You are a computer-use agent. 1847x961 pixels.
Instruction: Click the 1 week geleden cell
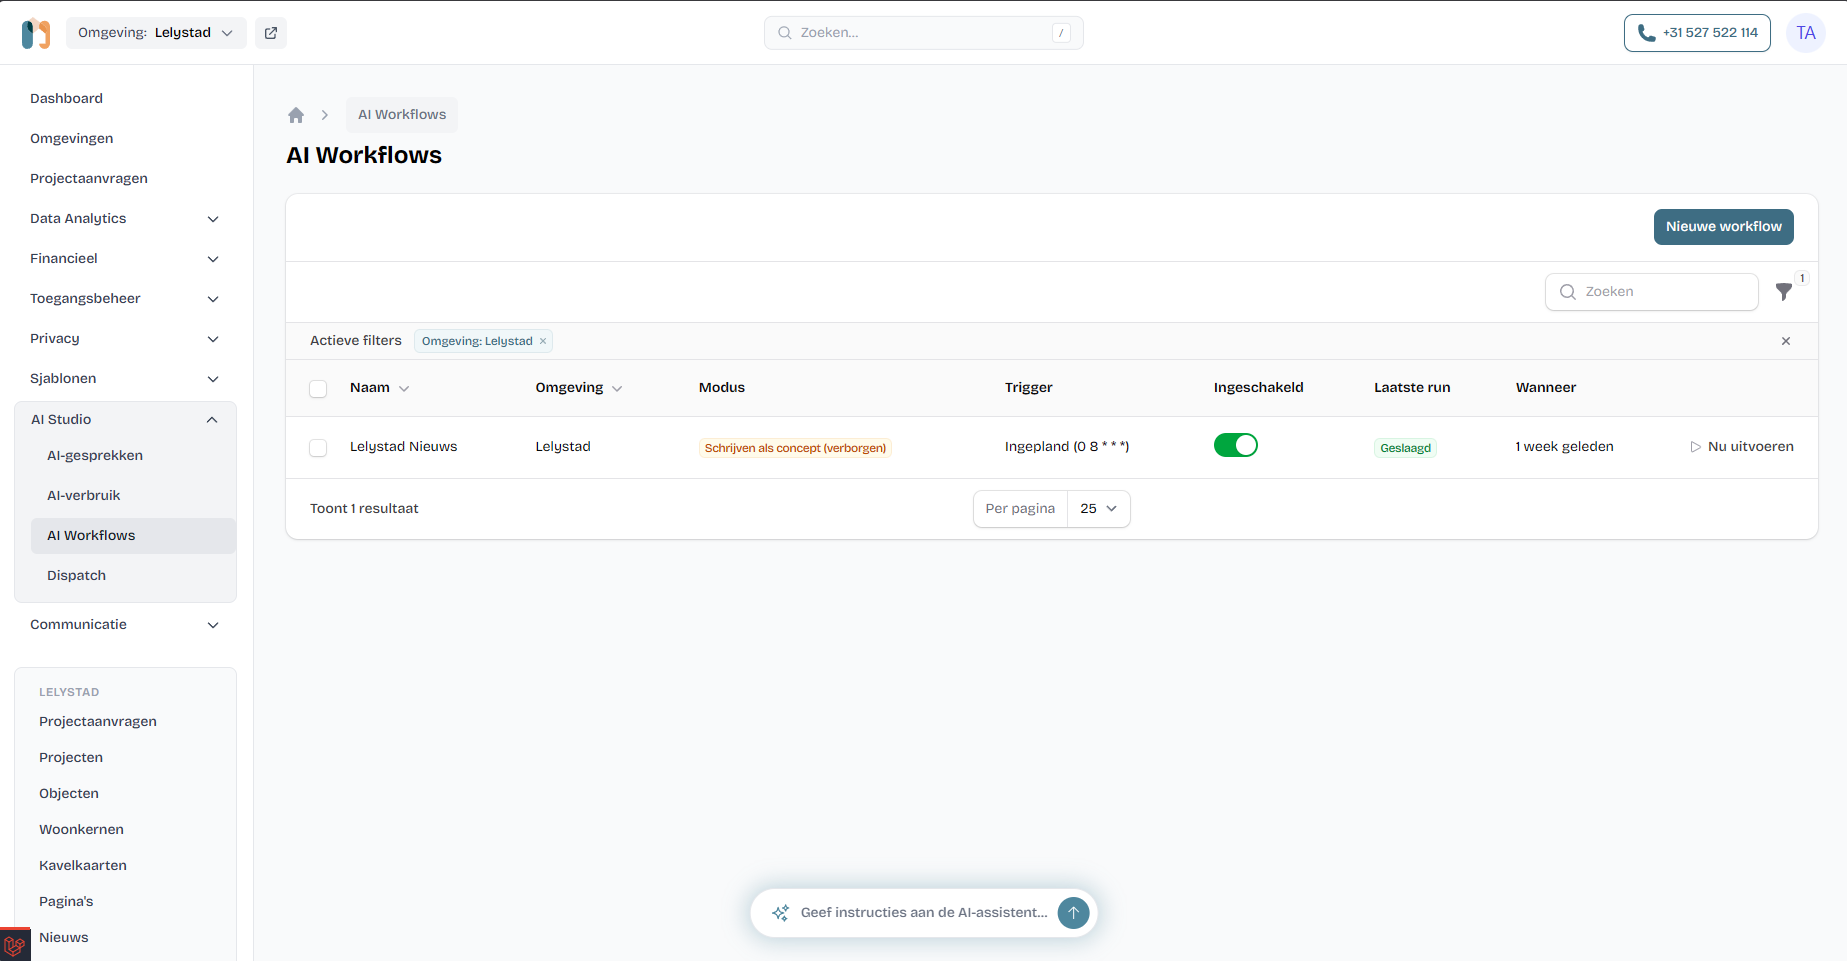(x=1564, y=447)
